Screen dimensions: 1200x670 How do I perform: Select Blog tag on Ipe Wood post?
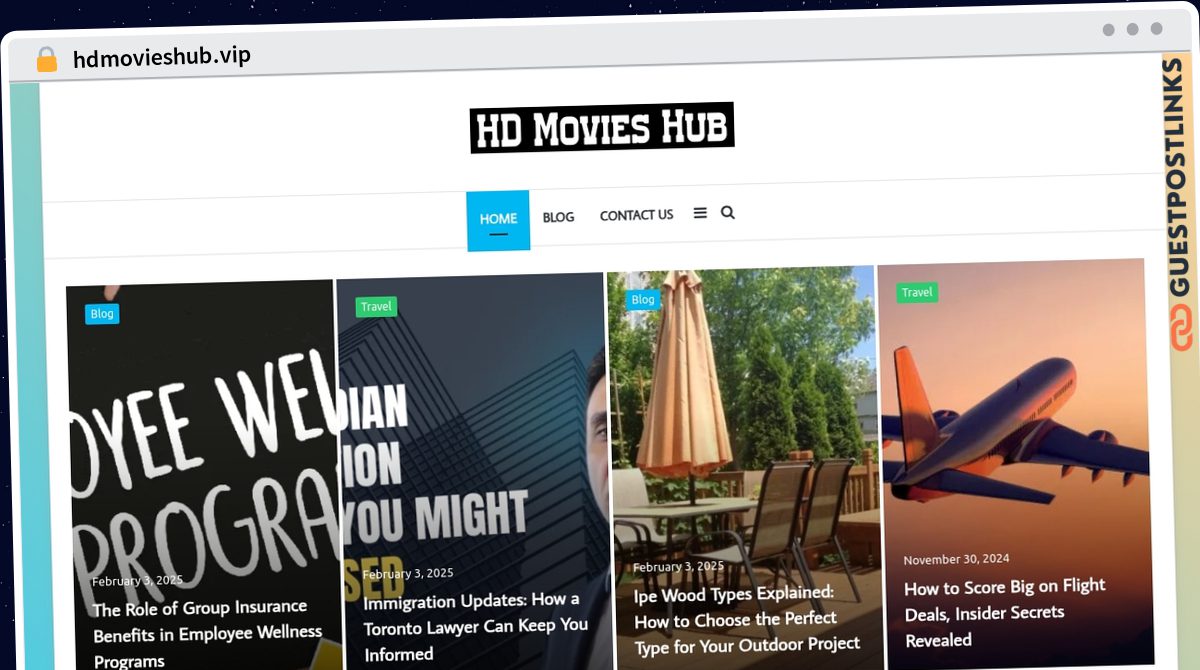[643, 299]
